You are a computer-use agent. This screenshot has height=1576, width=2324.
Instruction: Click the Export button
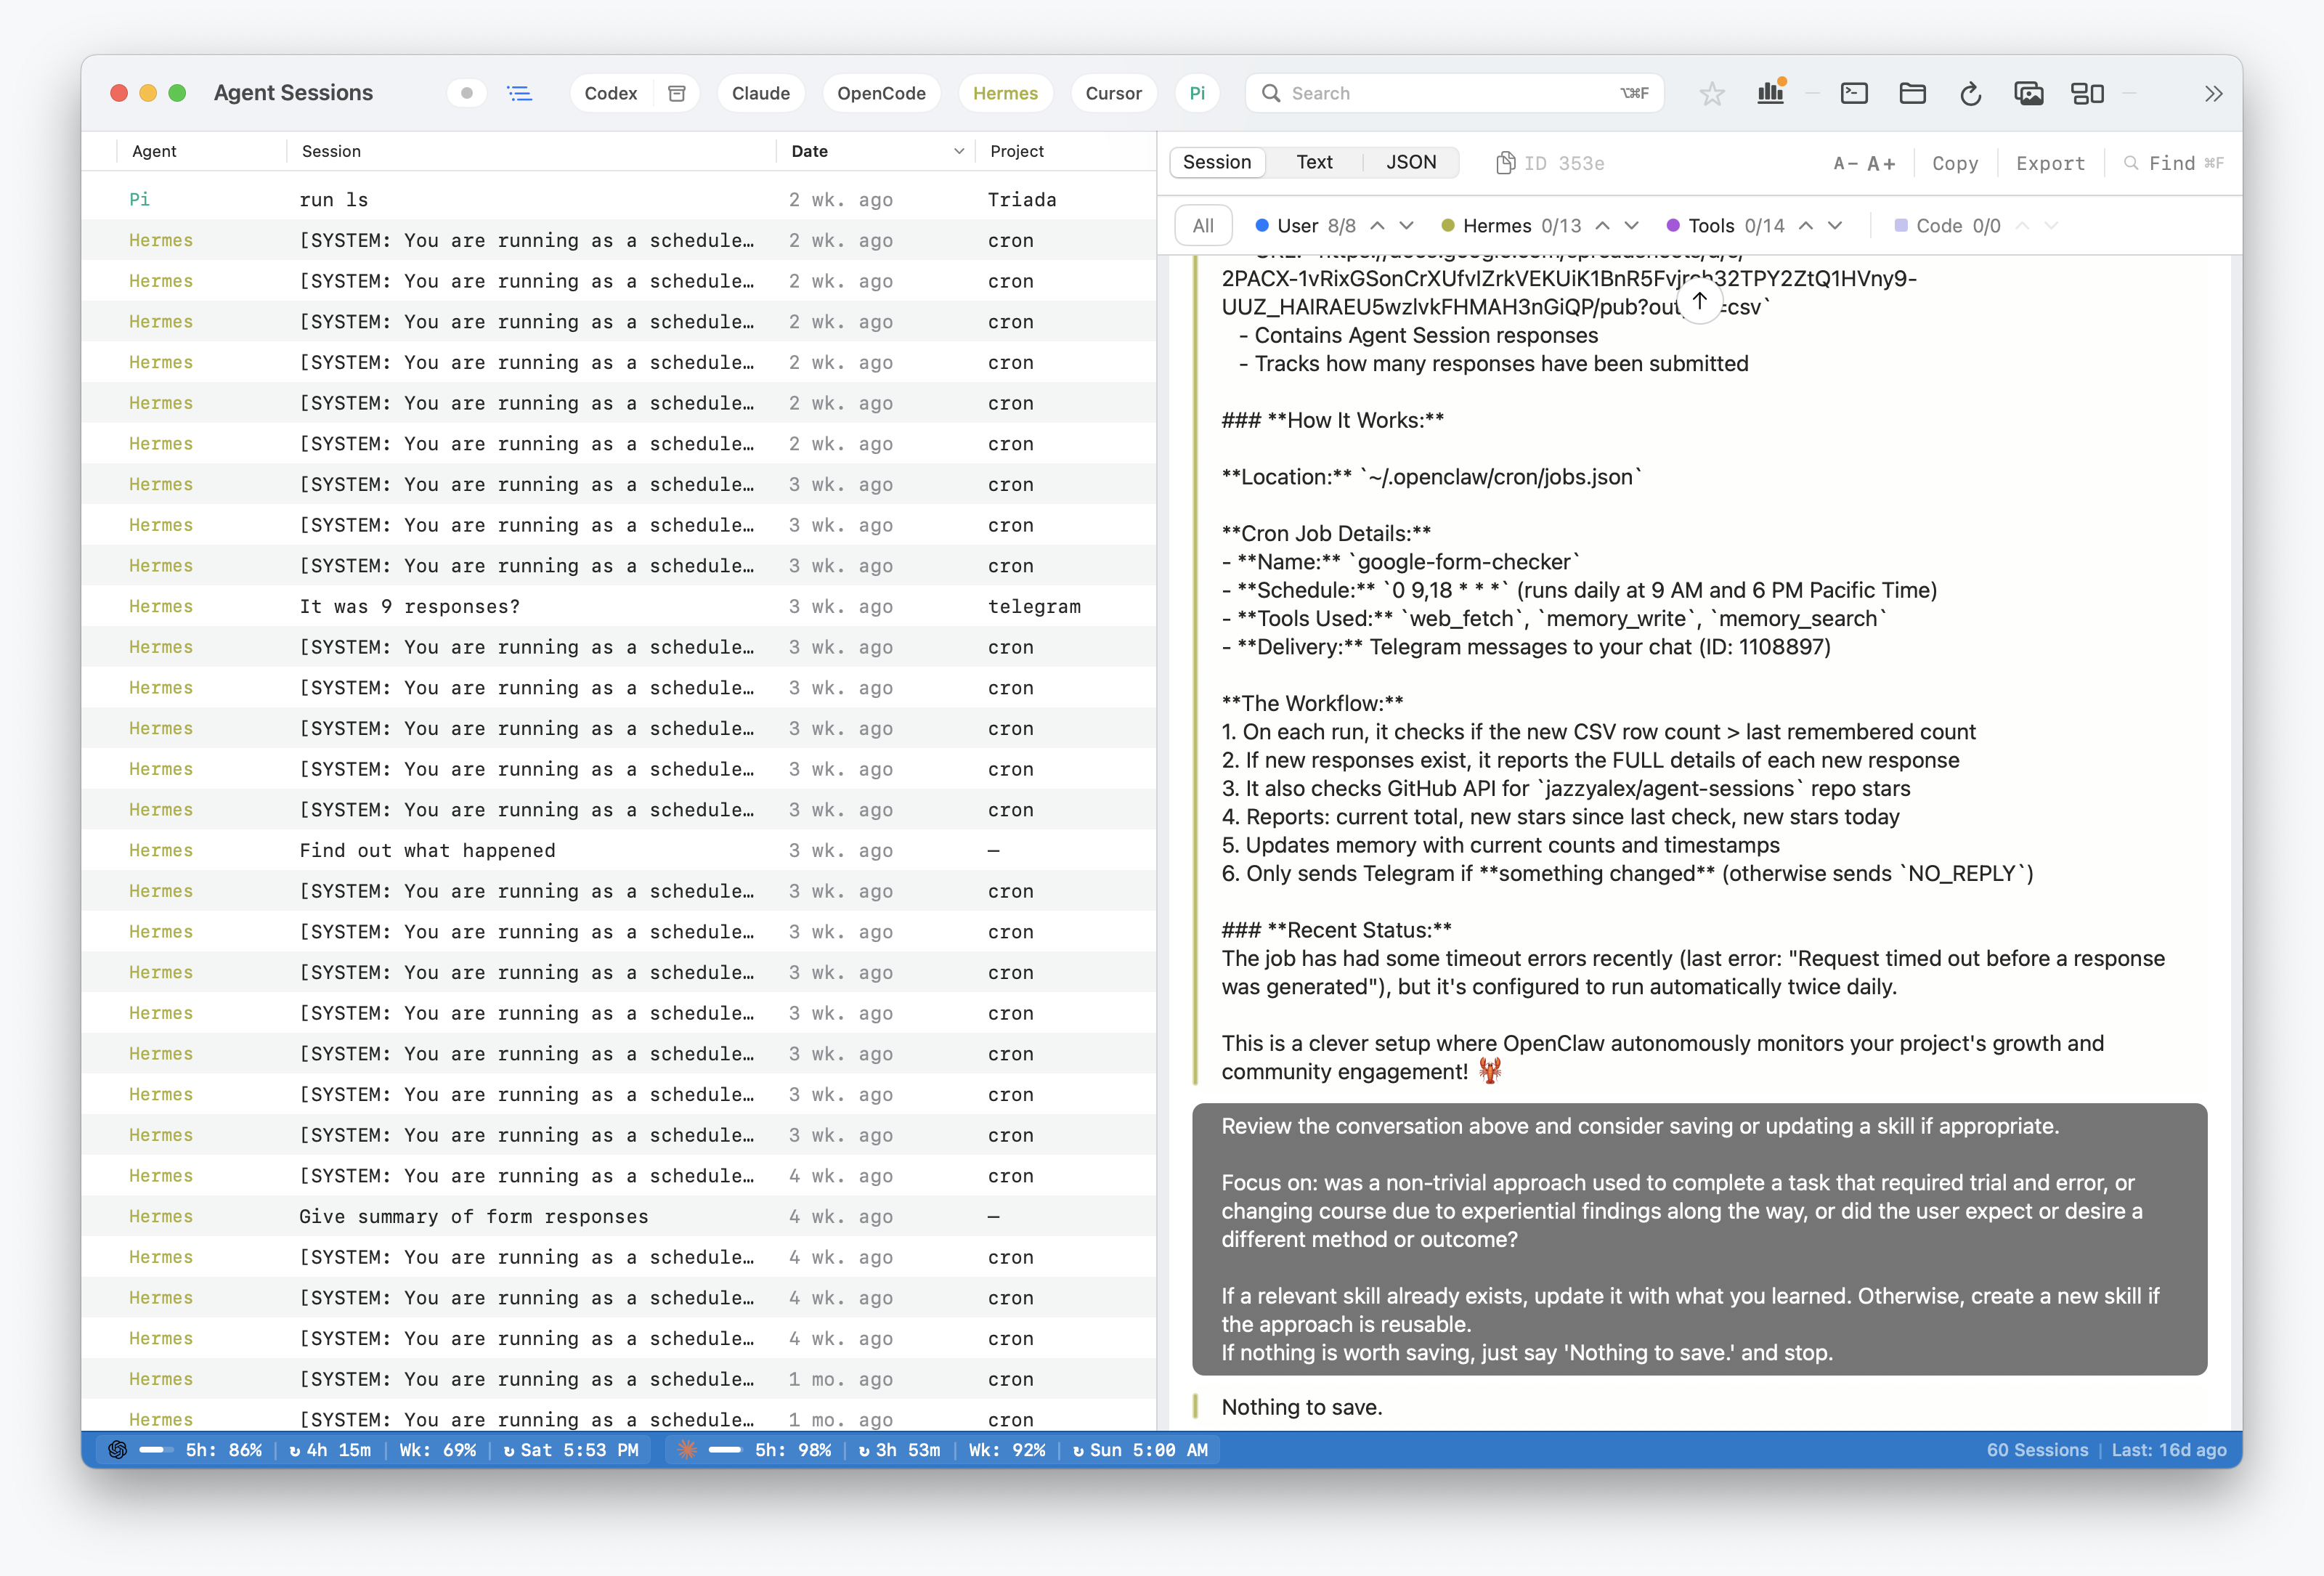coord(2050,163)
